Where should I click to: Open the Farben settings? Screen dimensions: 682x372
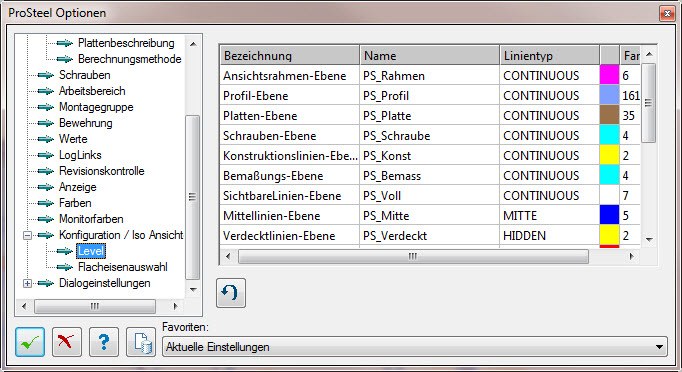pos(75,203)
